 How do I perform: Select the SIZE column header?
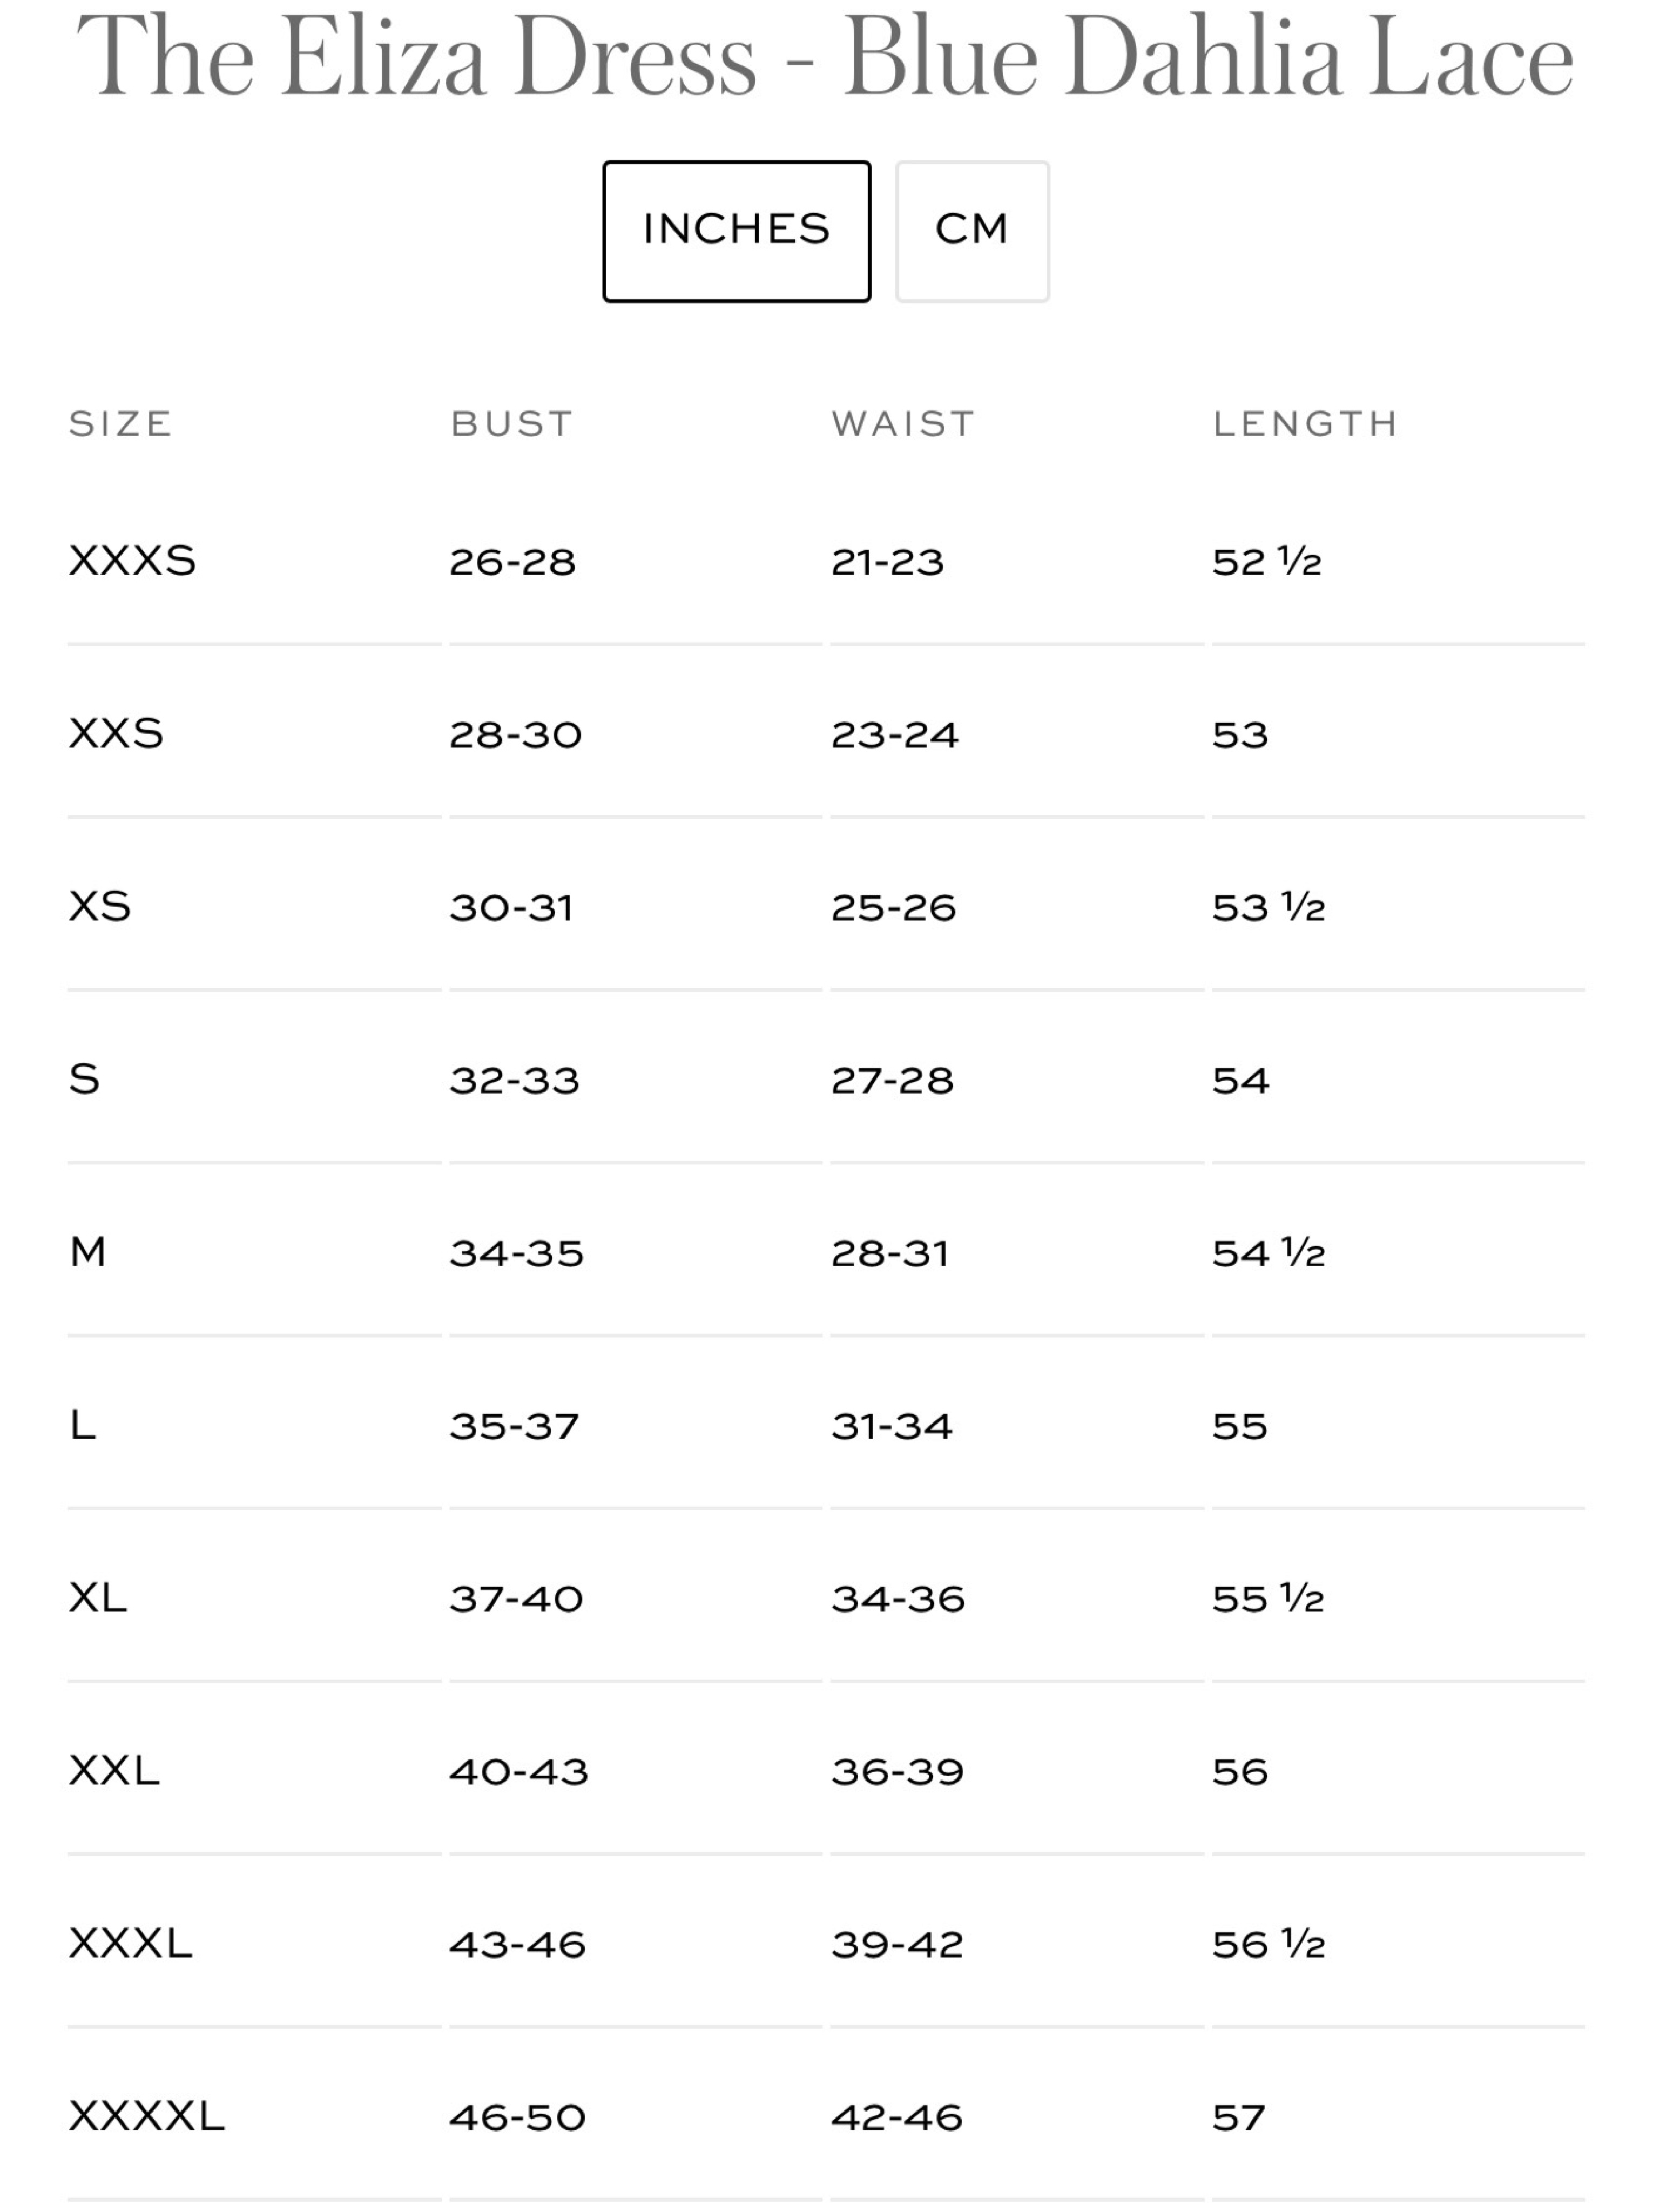121,424
